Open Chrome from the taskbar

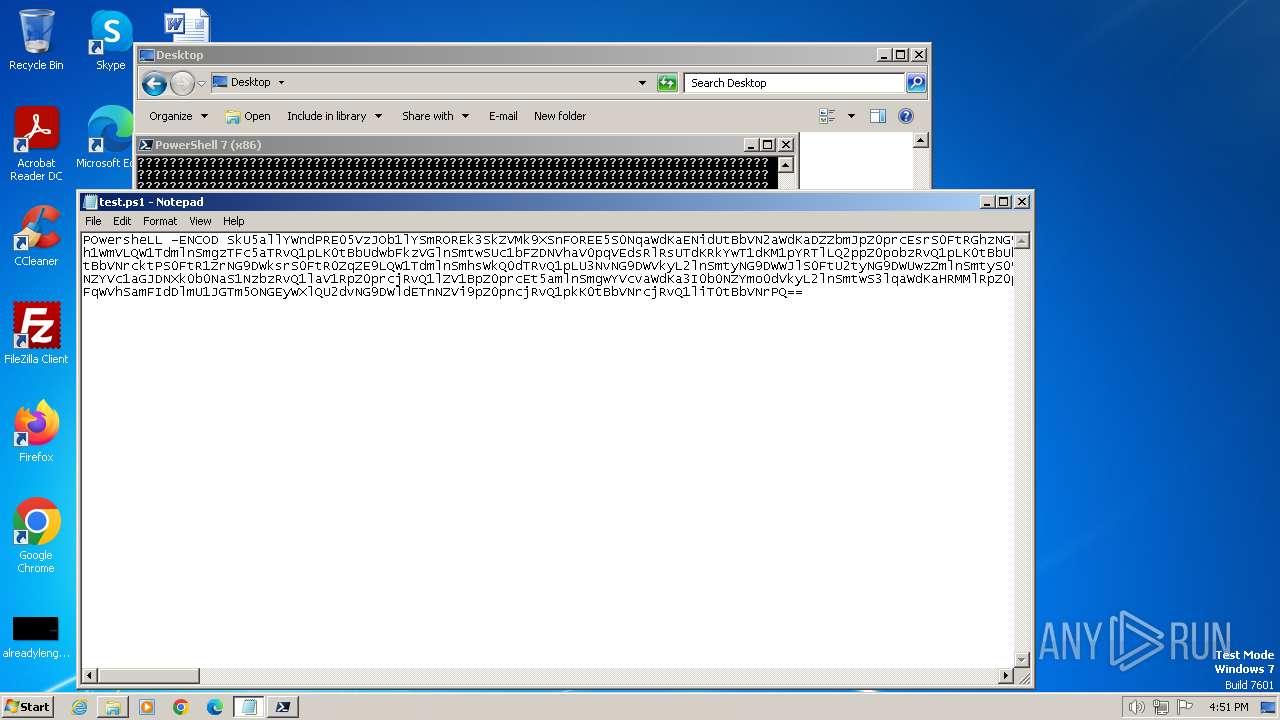point(181,707)
